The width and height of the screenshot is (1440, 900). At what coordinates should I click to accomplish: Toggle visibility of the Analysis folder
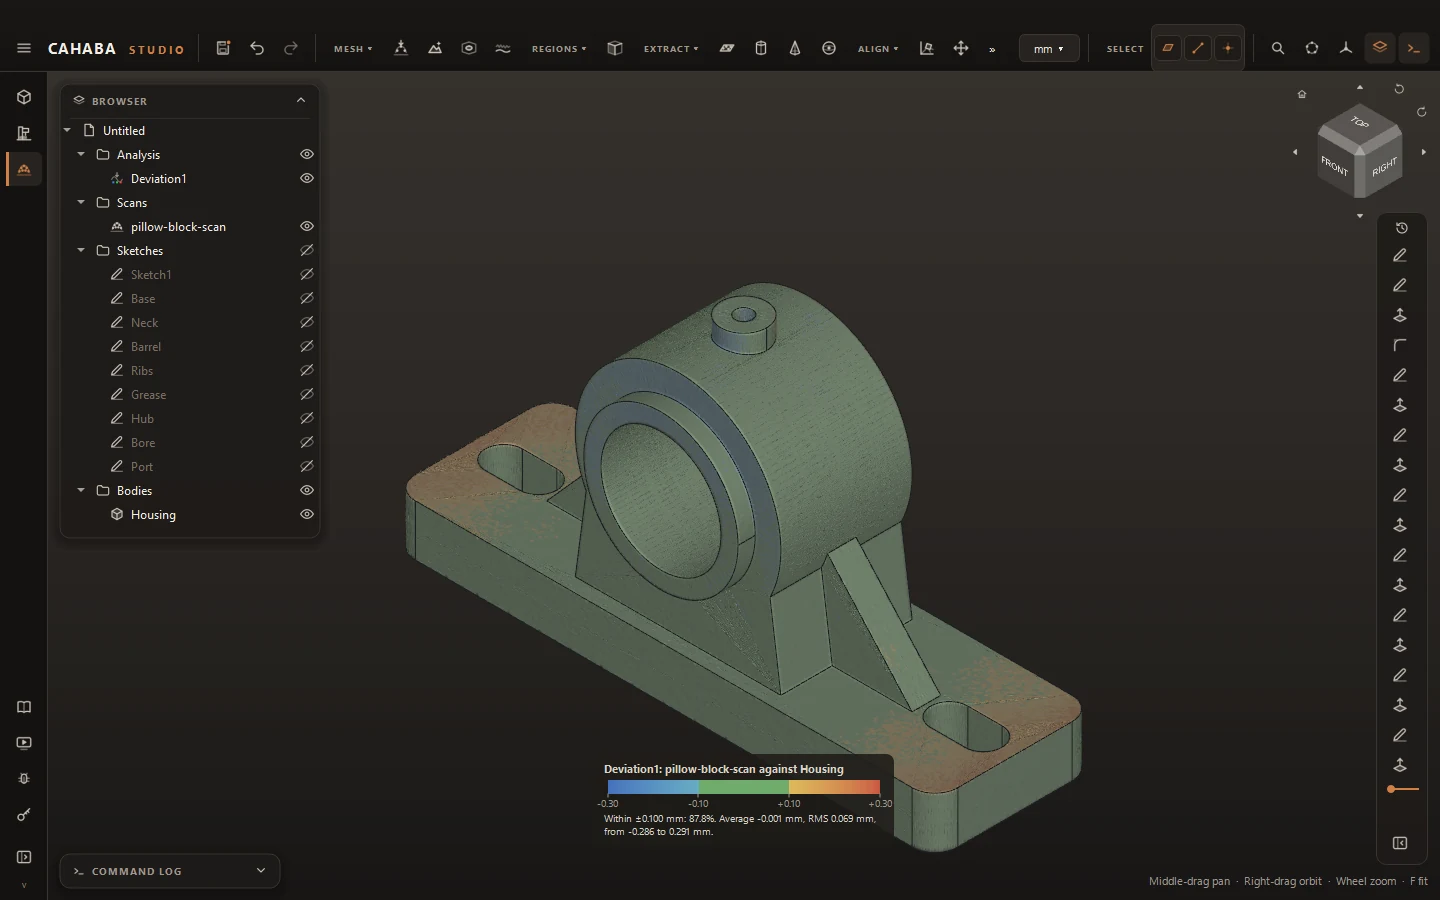(x=307, y=154)
